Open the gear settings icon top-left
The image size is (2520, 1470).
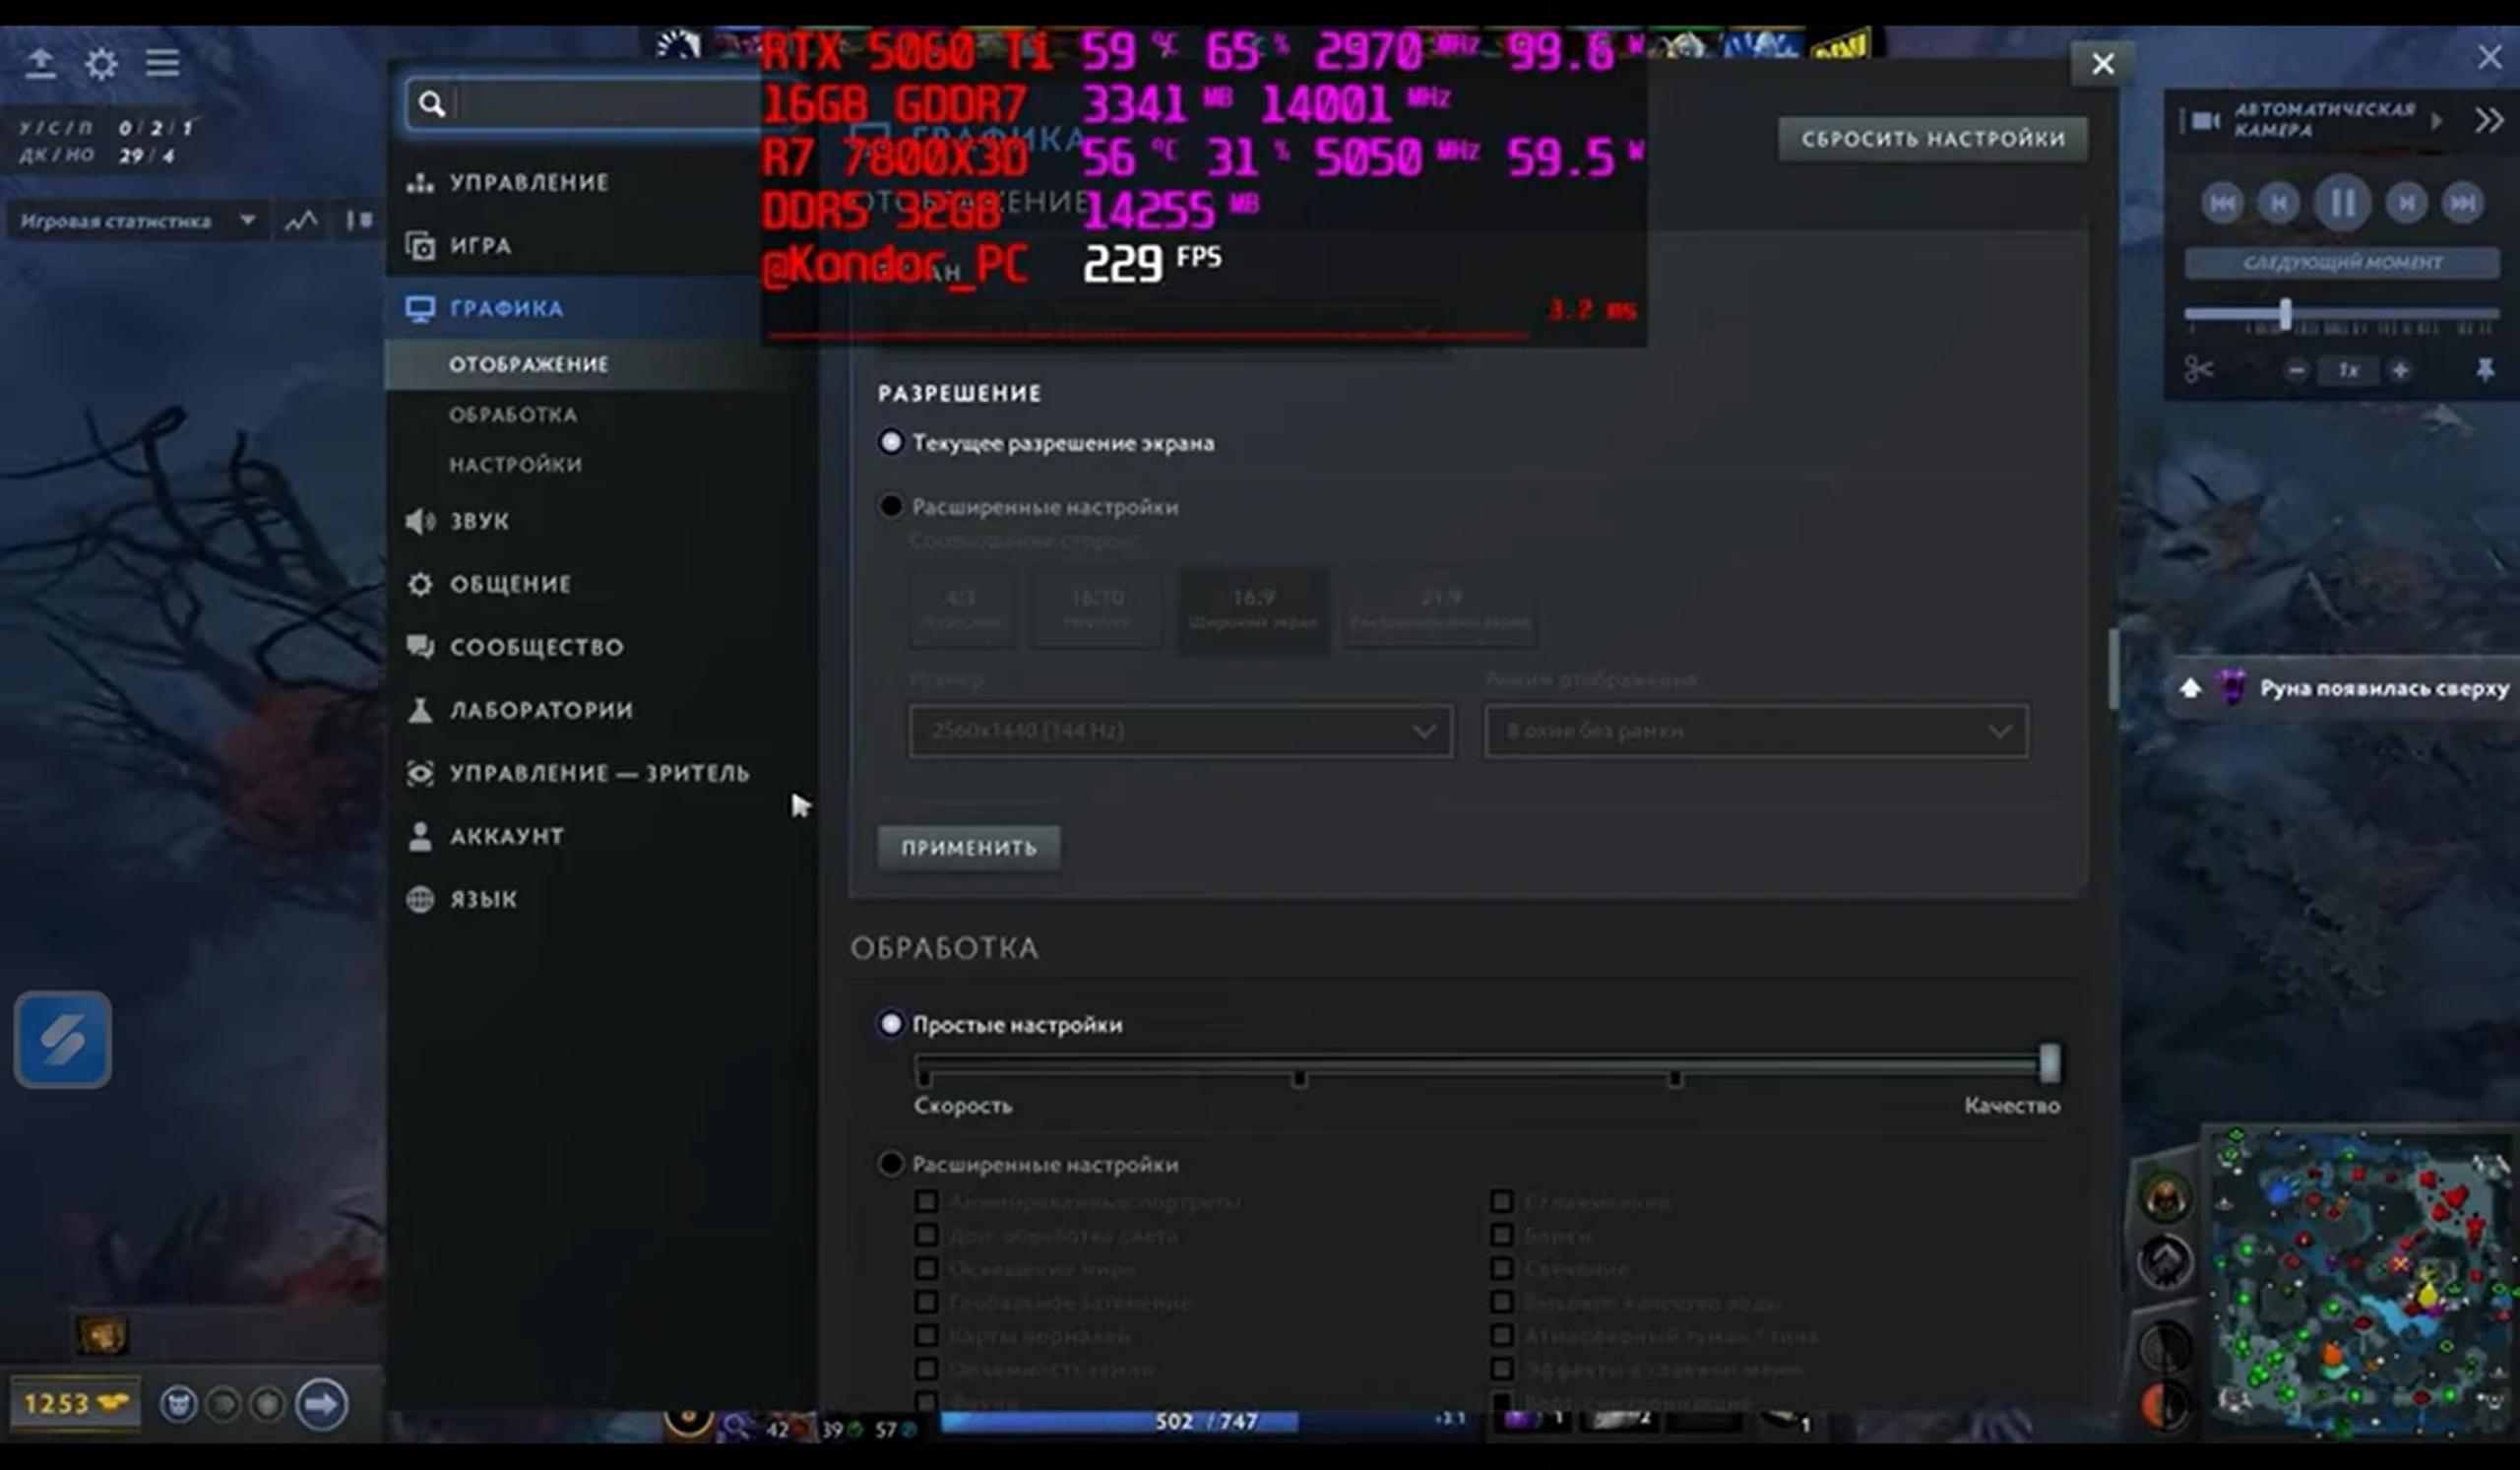tap(101, 64)
